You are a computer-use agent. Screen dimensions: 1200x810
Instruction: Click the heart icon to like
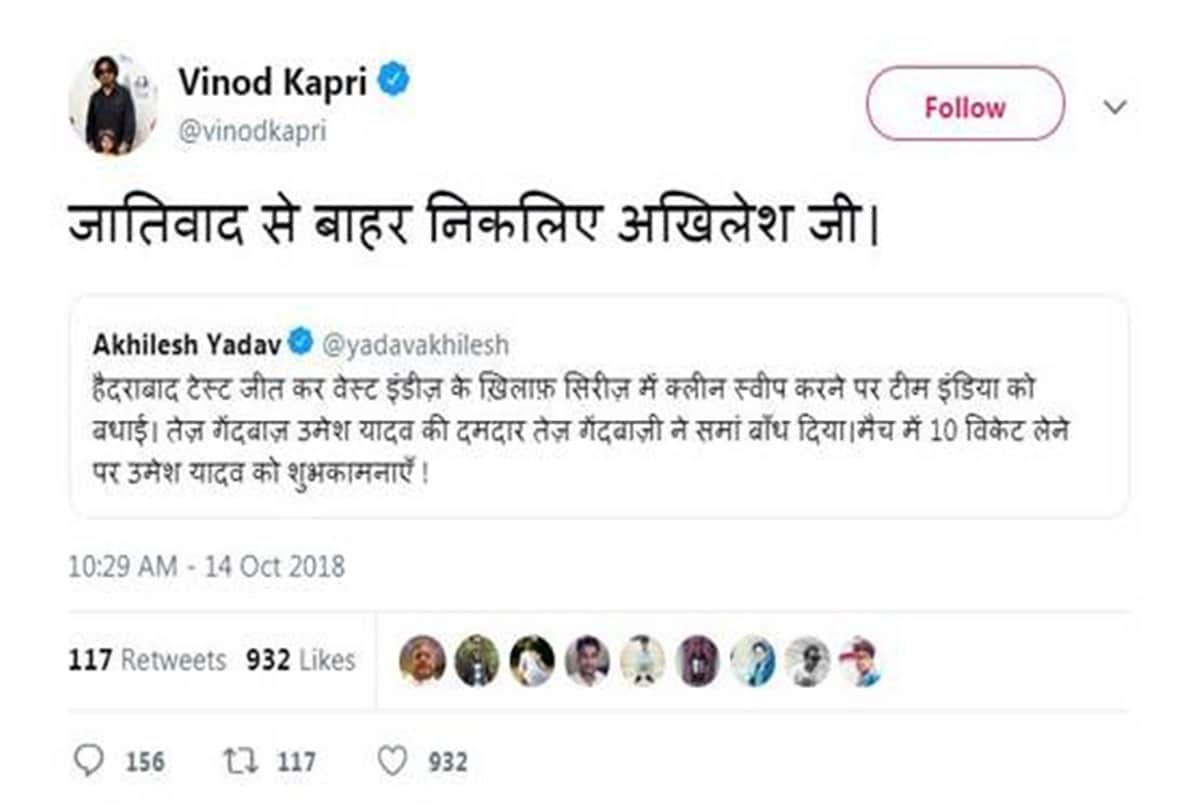coord(394,761)
